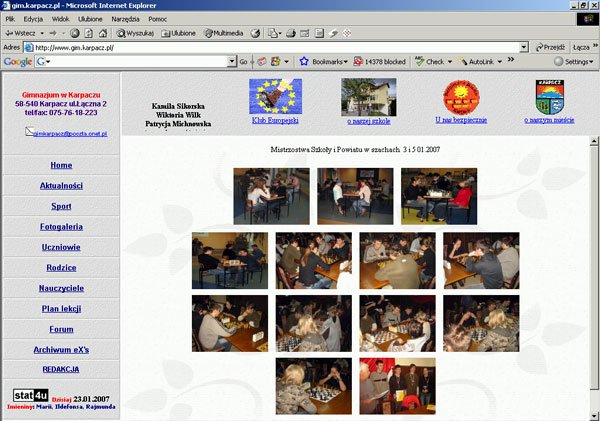The width and height of the screenshot is (600, 421).
Task: Open the Pomoc menu
Action: click(x=157, y=19)
